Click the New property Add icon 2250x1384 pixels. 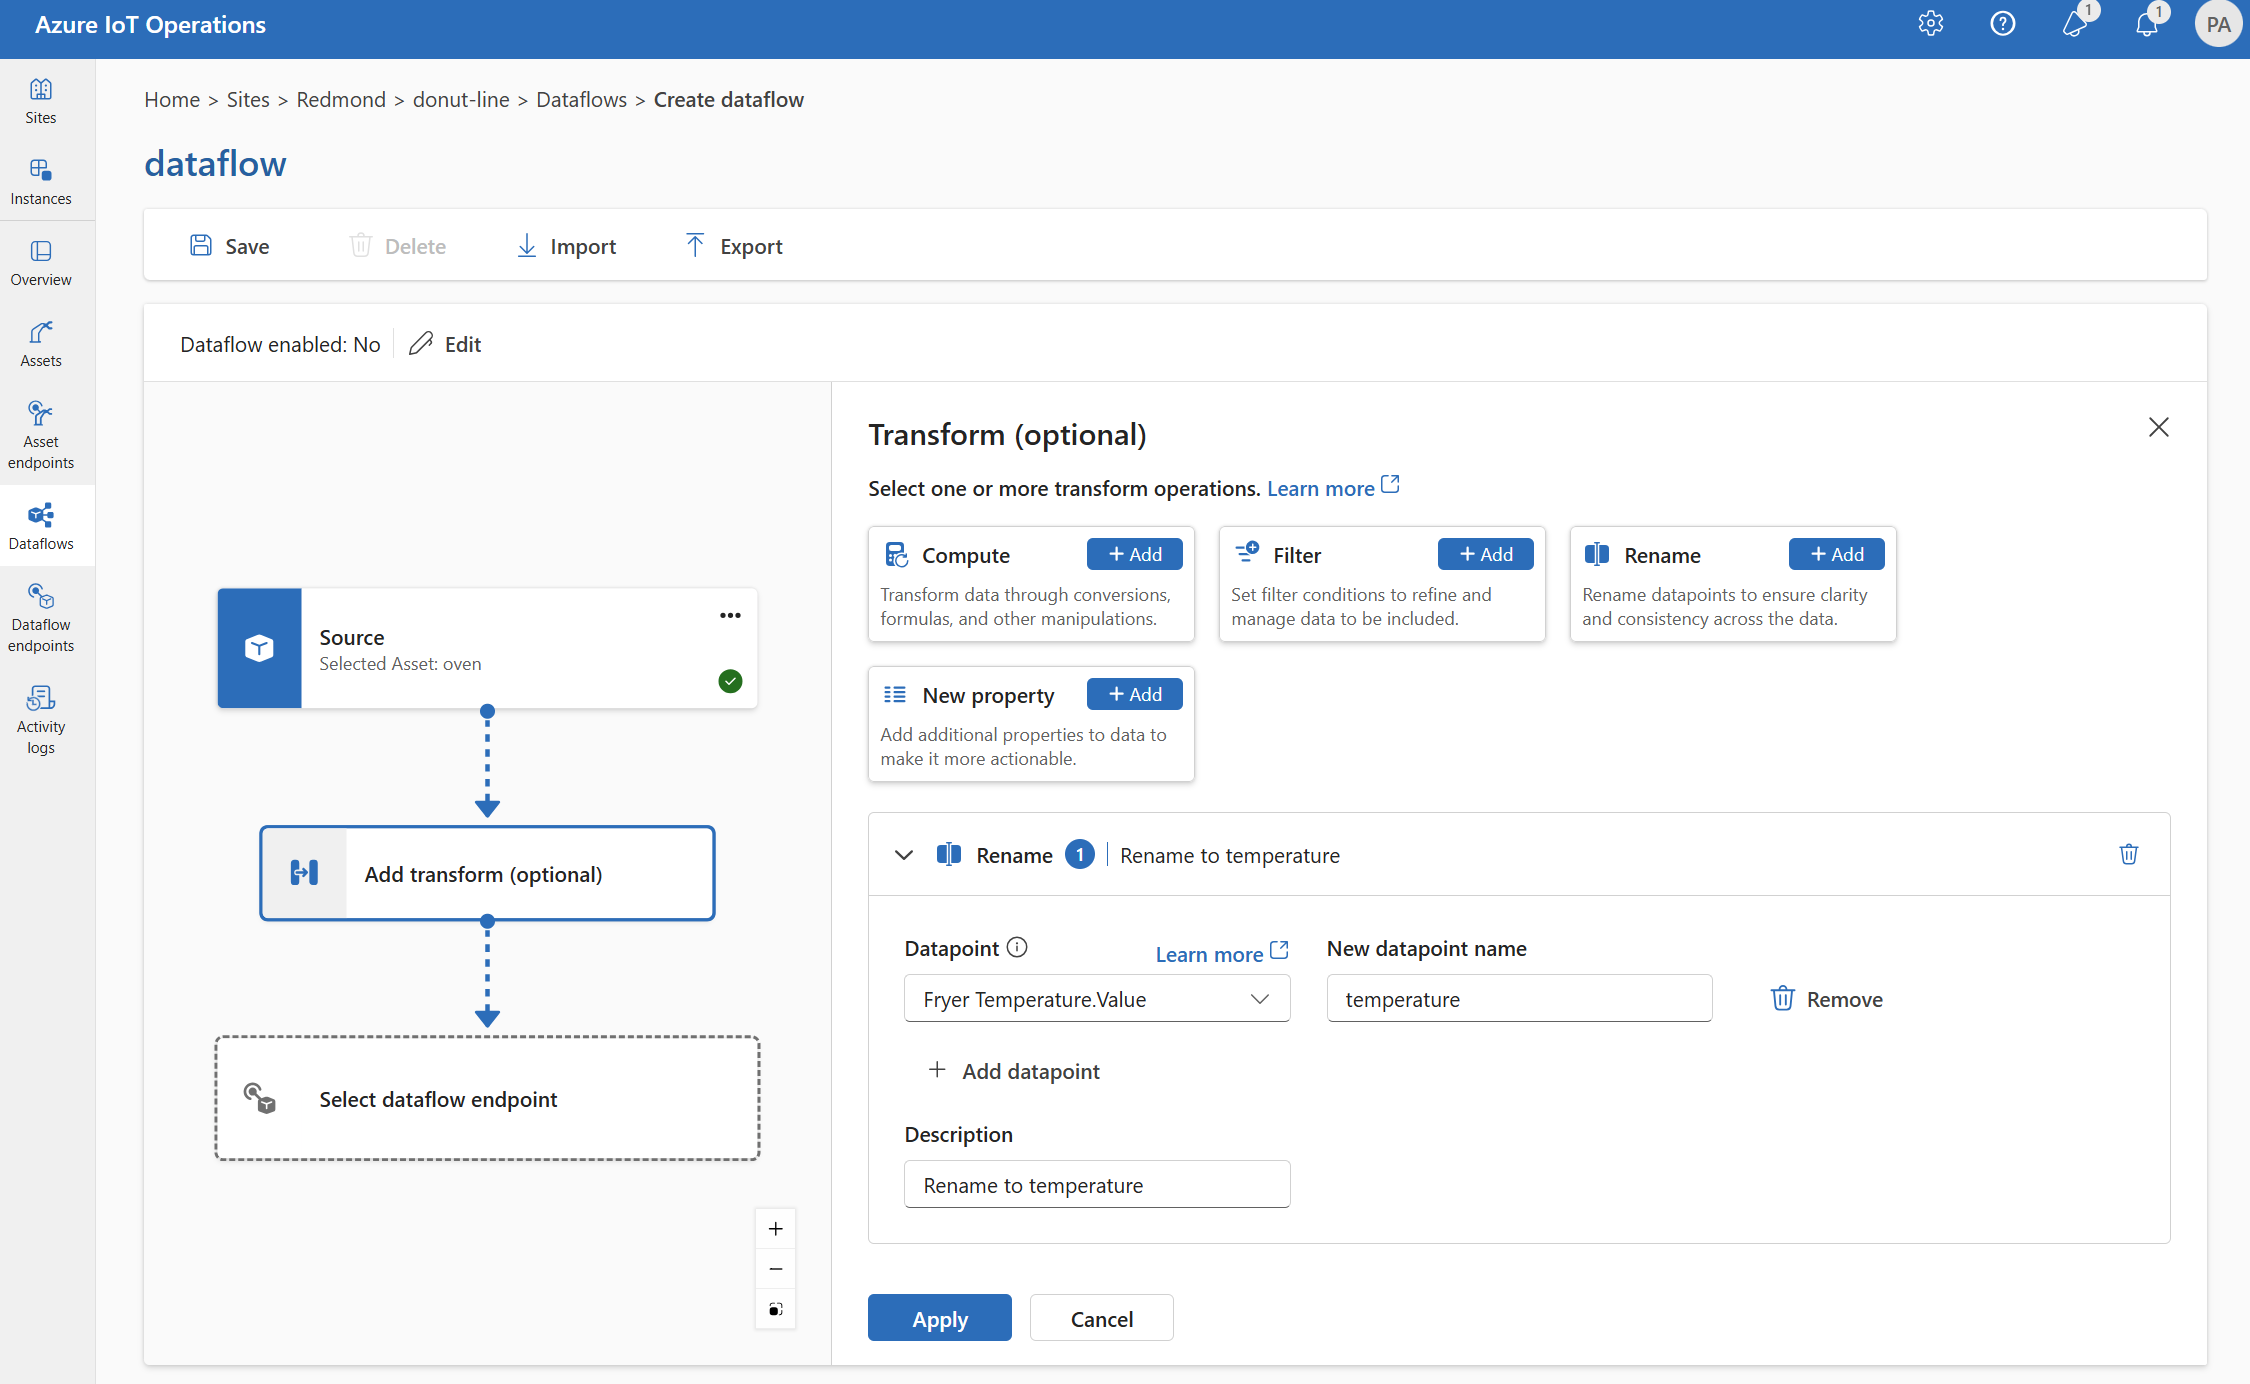tap(1133, 693)
